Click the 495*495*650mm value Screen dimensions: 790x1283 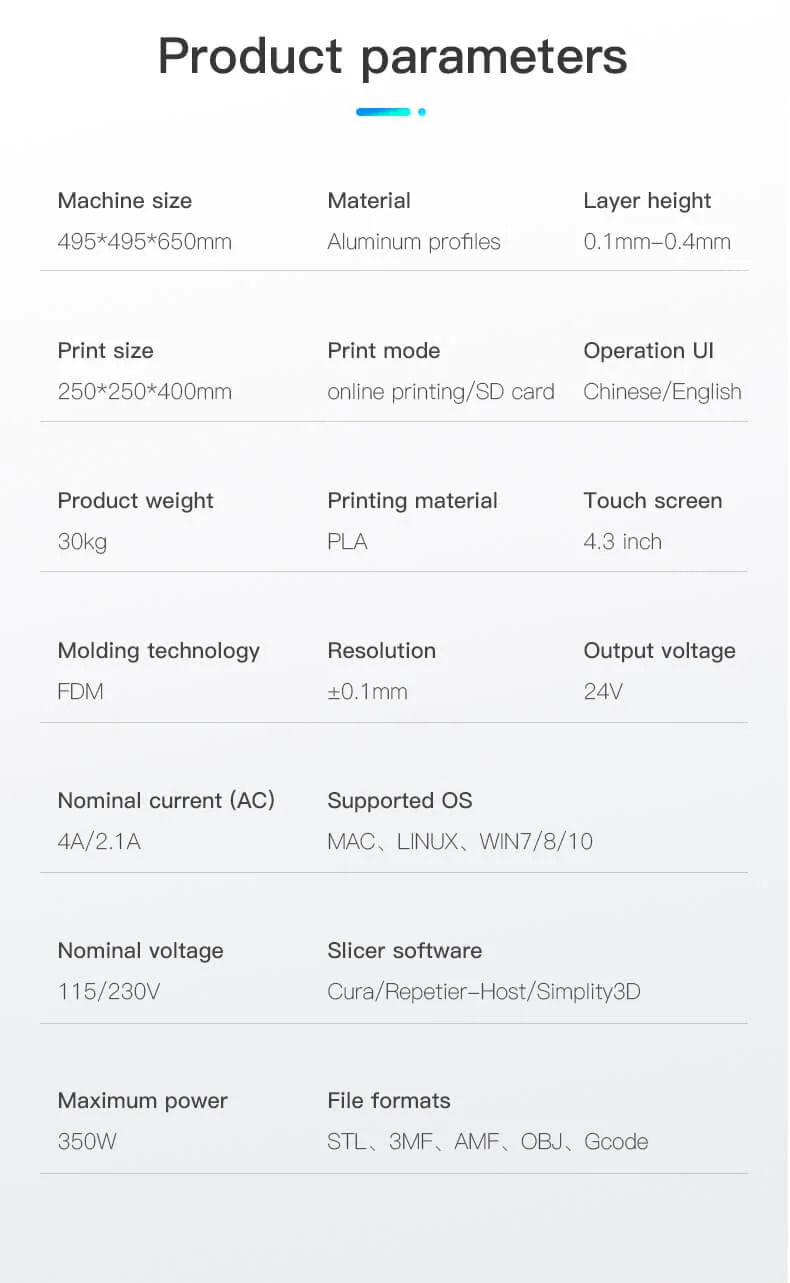pyautogui.click(x=145, y=241)
